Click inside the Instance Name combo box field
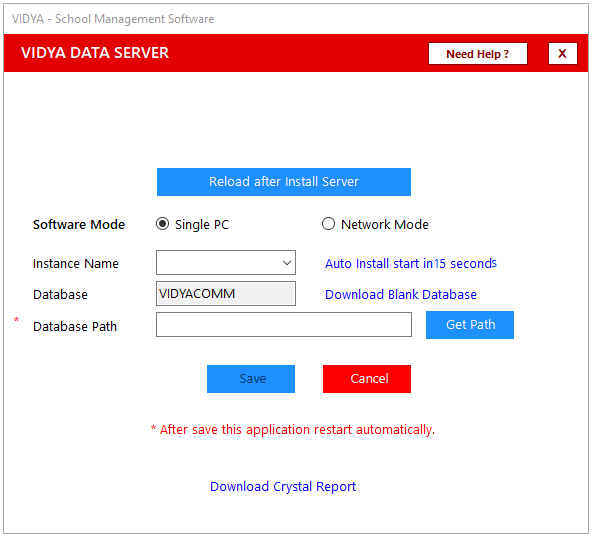The width and height of the screenshot is (593, 536). pos(226,263)
